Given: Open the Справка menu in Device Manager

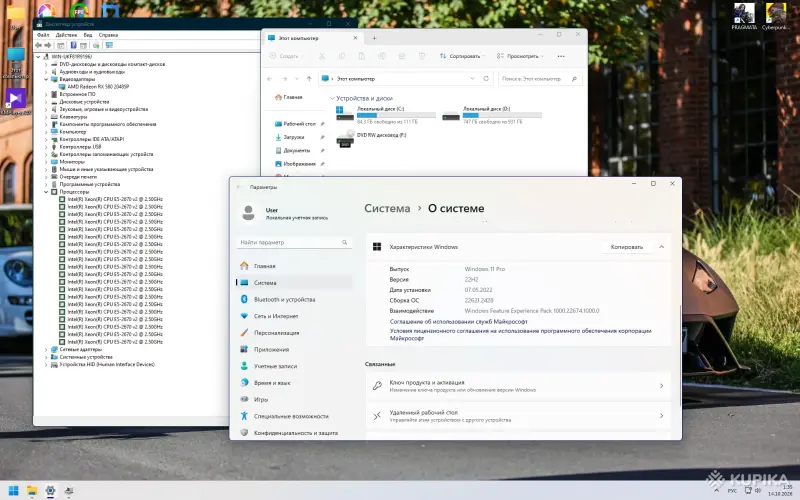Looking at the screenshot, I should point(108,35).
